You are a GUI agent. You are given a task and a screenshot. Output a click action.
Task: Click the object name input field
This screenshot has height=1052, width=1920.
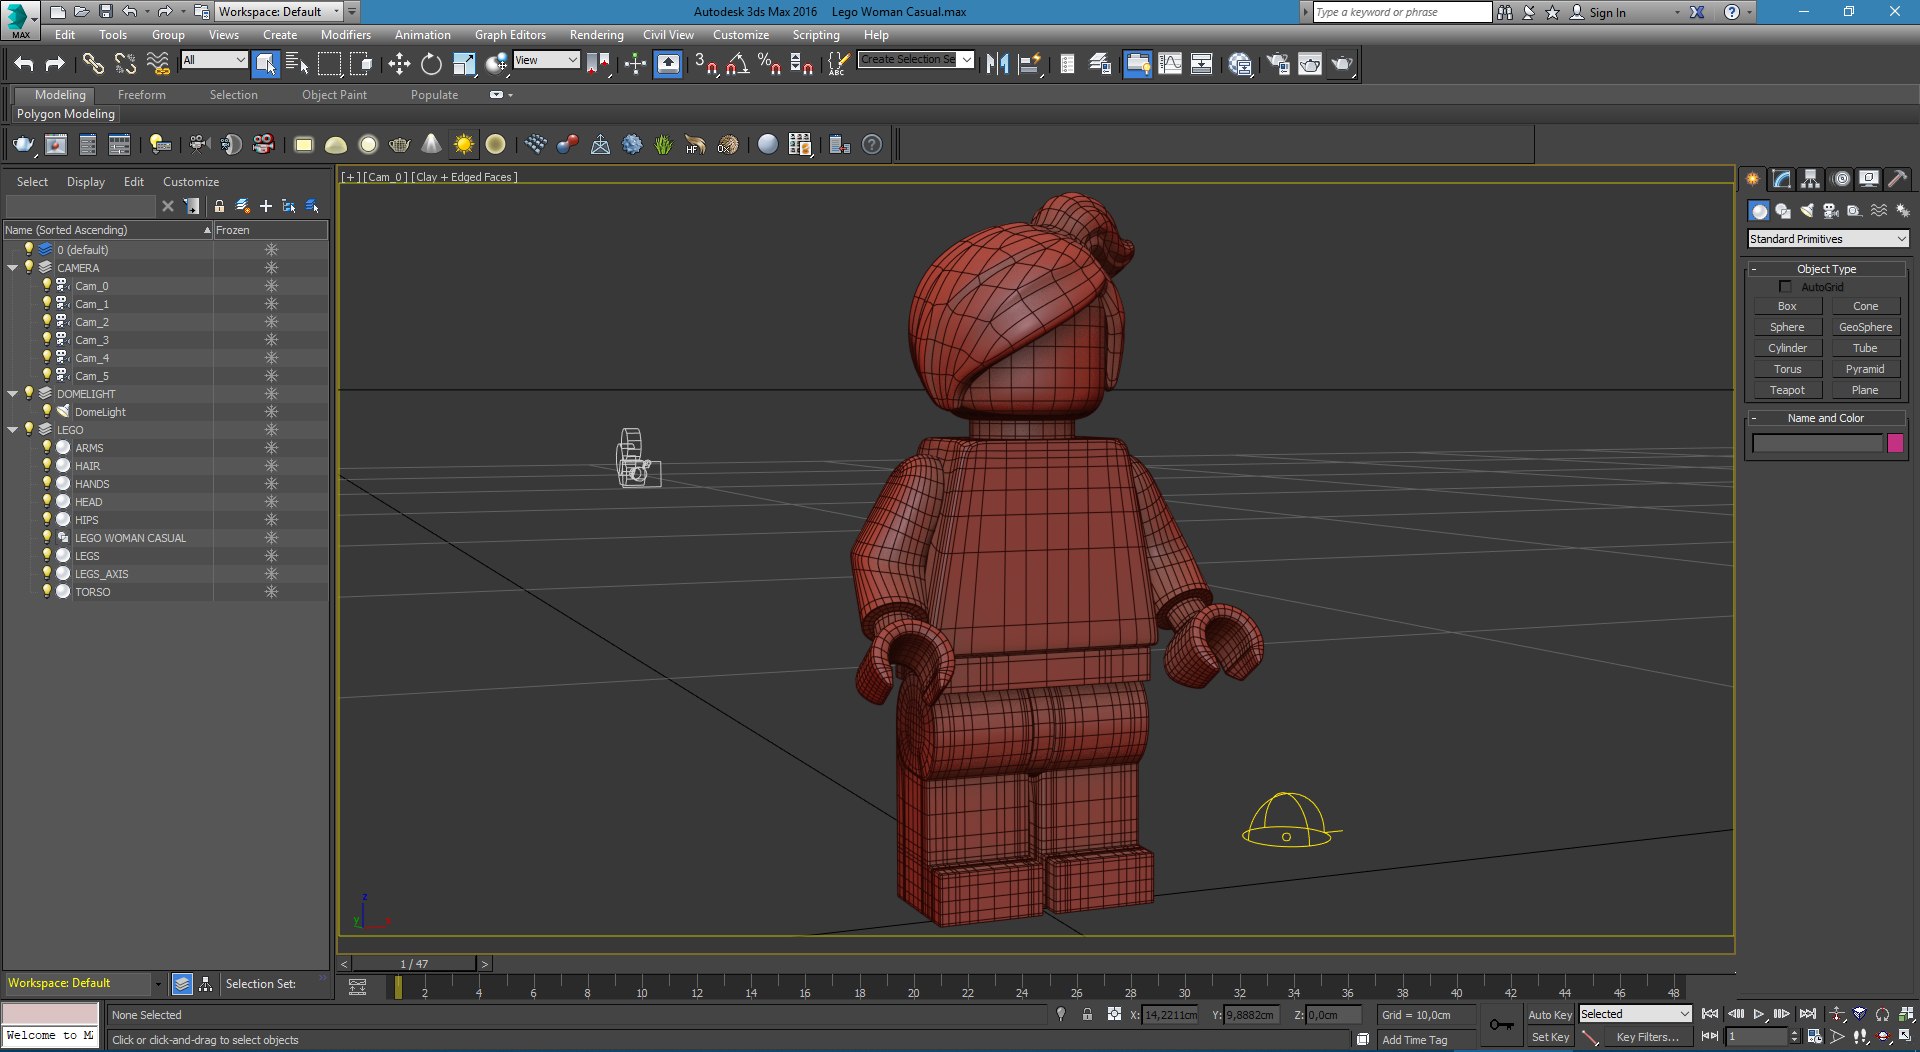click(1817, 443)
